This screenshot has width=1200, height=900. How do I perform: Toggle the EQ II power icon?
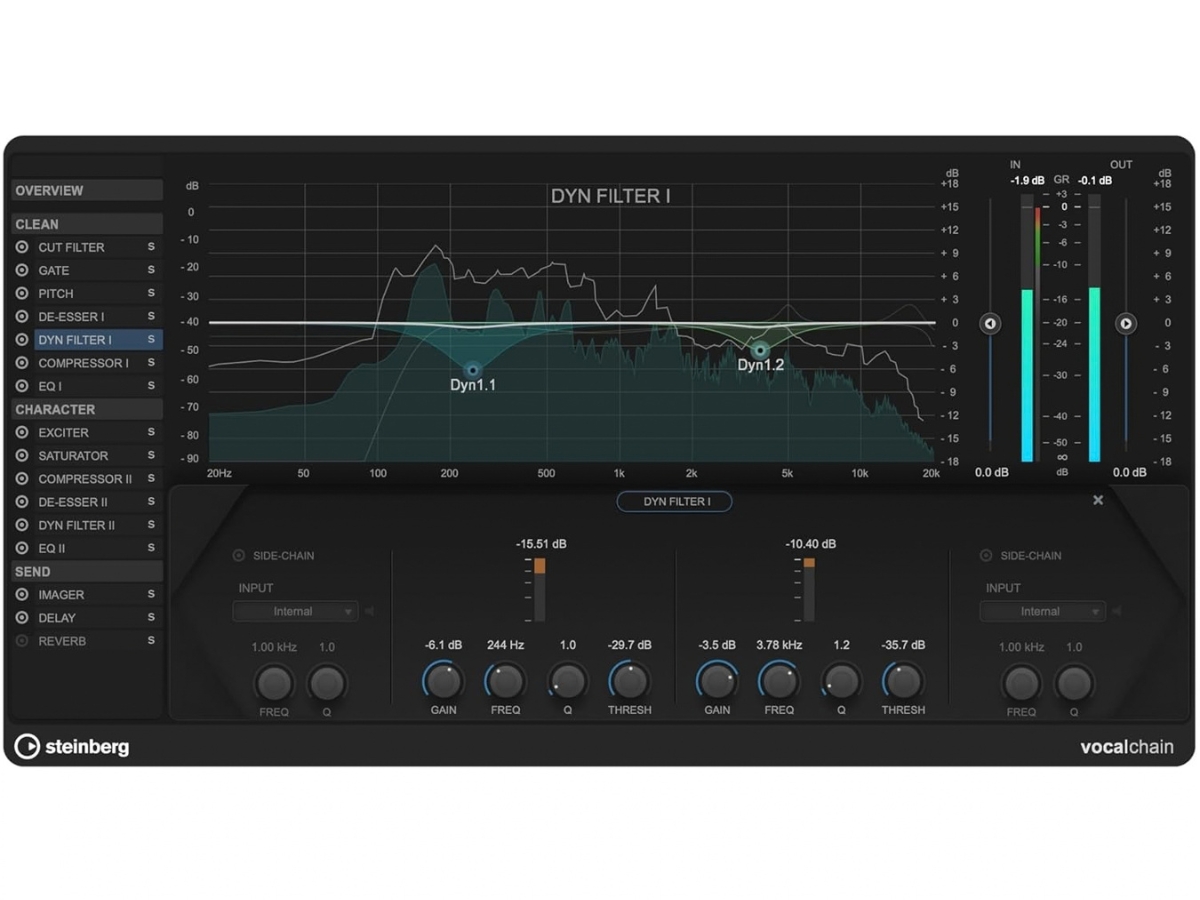tap(22, 548)
